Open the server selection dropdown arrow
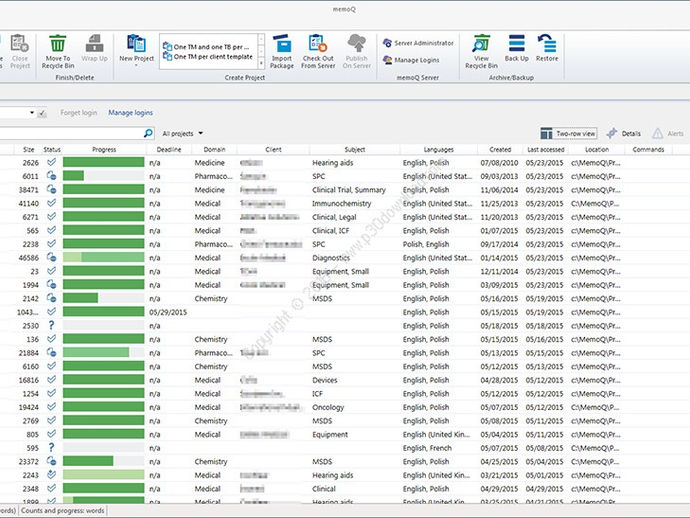Image resolution: width=690 pixels, height=518 pixels. tap(32, 113)
